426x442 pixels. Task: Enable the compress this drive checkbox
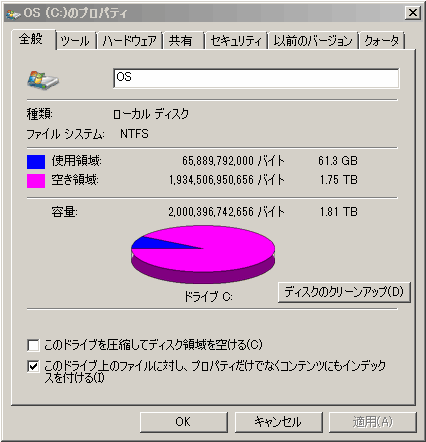33,345
